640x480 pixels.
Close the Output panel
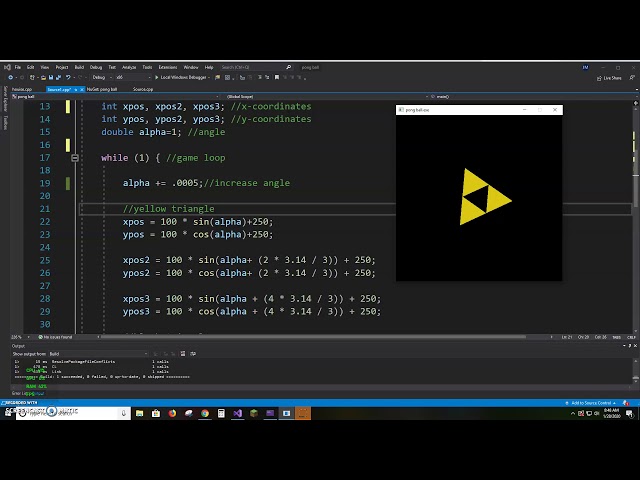coord(635,346)
